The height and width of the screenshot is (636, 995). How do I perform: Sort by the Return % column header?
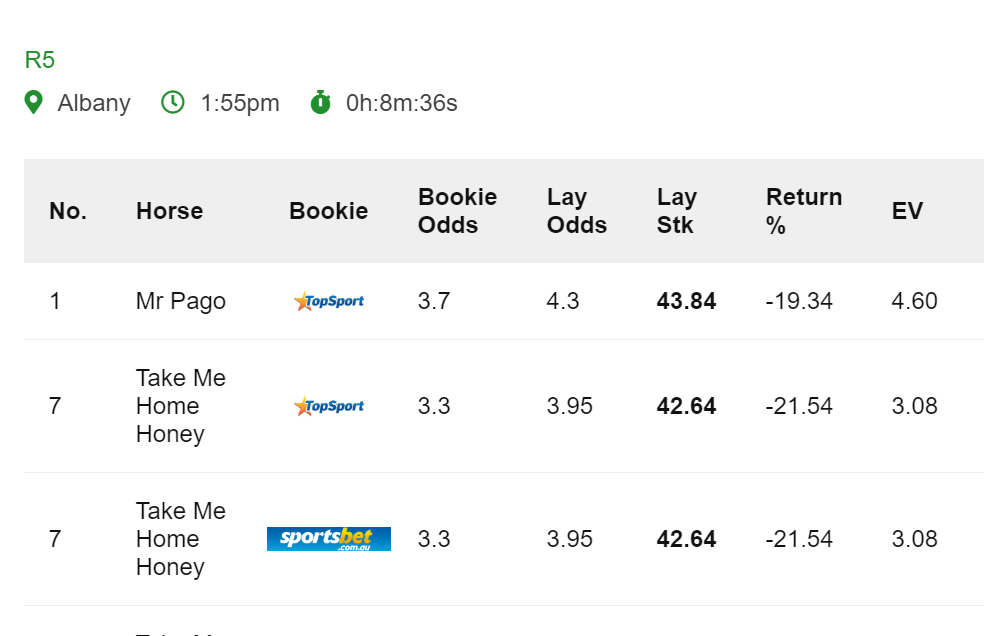coord(804,211)
